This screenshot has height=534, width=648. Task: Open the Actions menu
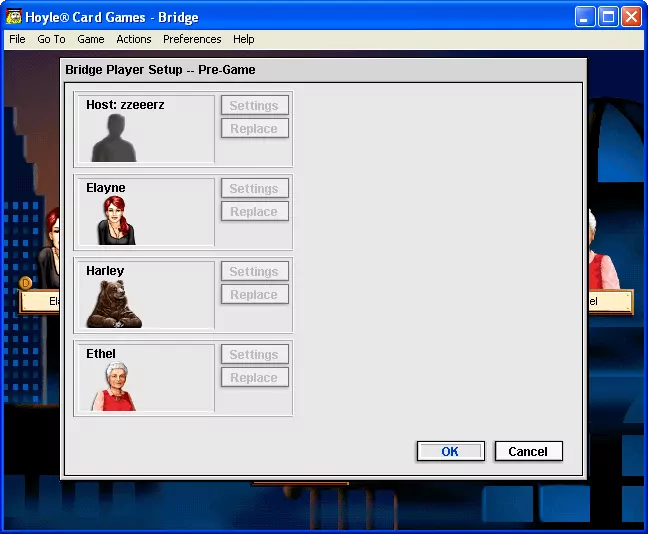coord(134,39)
